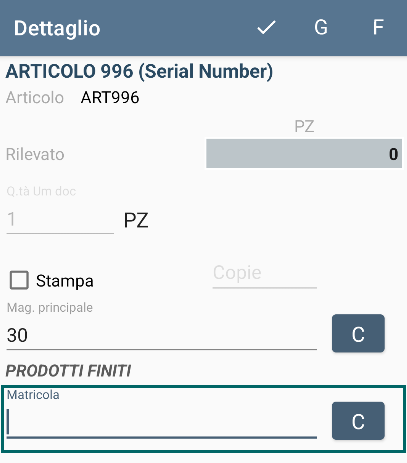Edit the Mag. principale field with 30
The width and height of the screenshot is (407, 463).
point(162,335)
